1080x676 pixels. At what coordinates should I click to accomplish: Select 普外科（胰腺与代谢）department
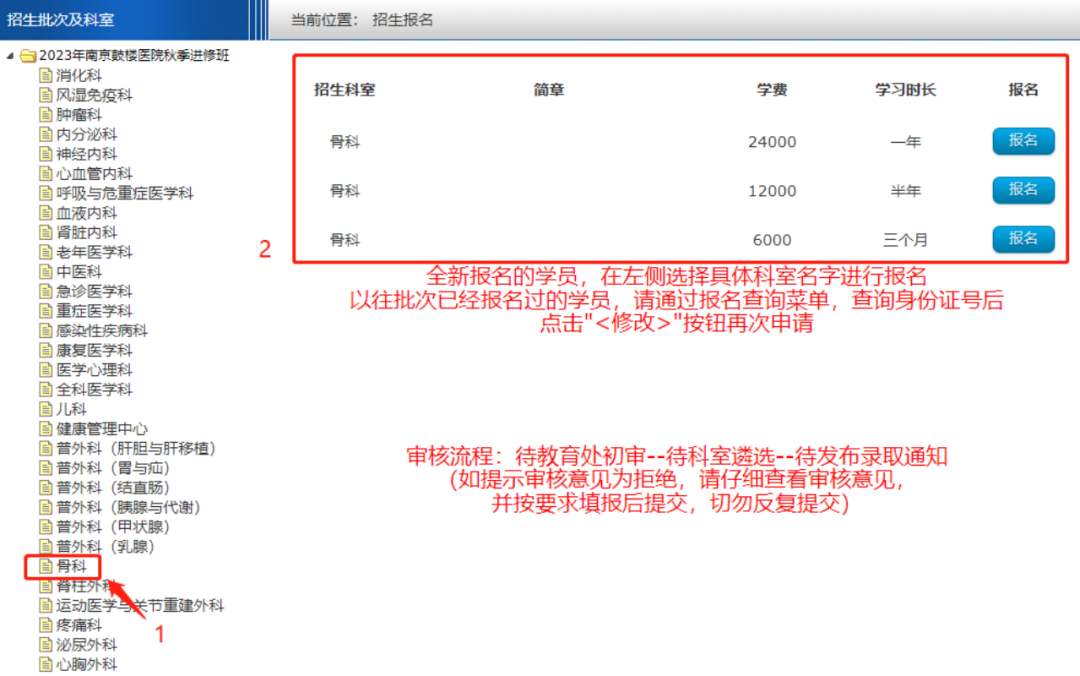coord(128,507)
